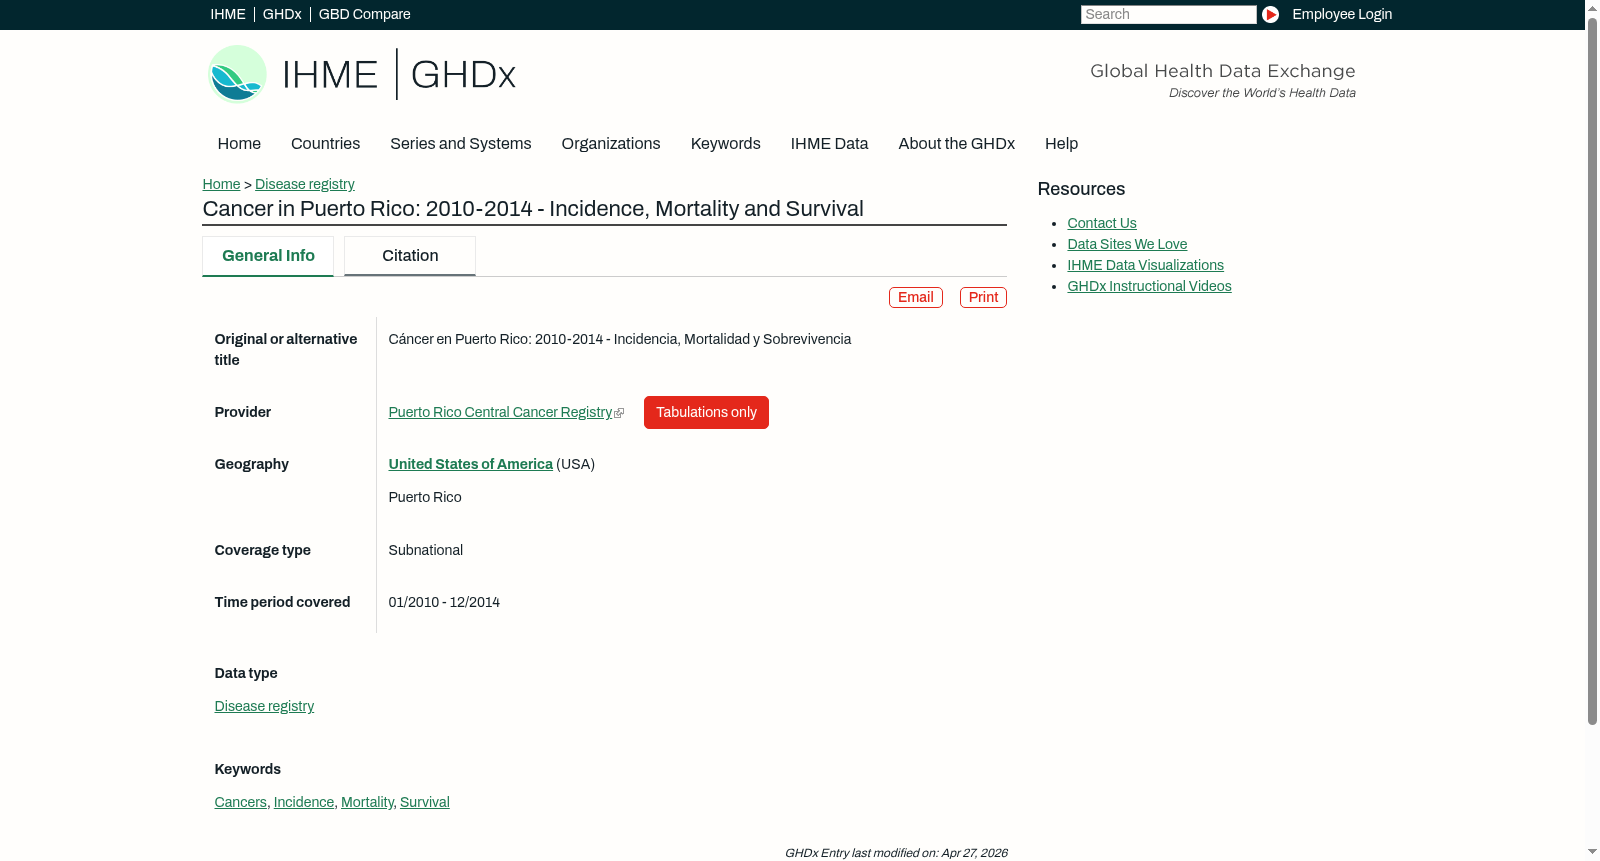
Task: Click the page title Cancer in Puerto Rico
Action: tap(533, 209)
